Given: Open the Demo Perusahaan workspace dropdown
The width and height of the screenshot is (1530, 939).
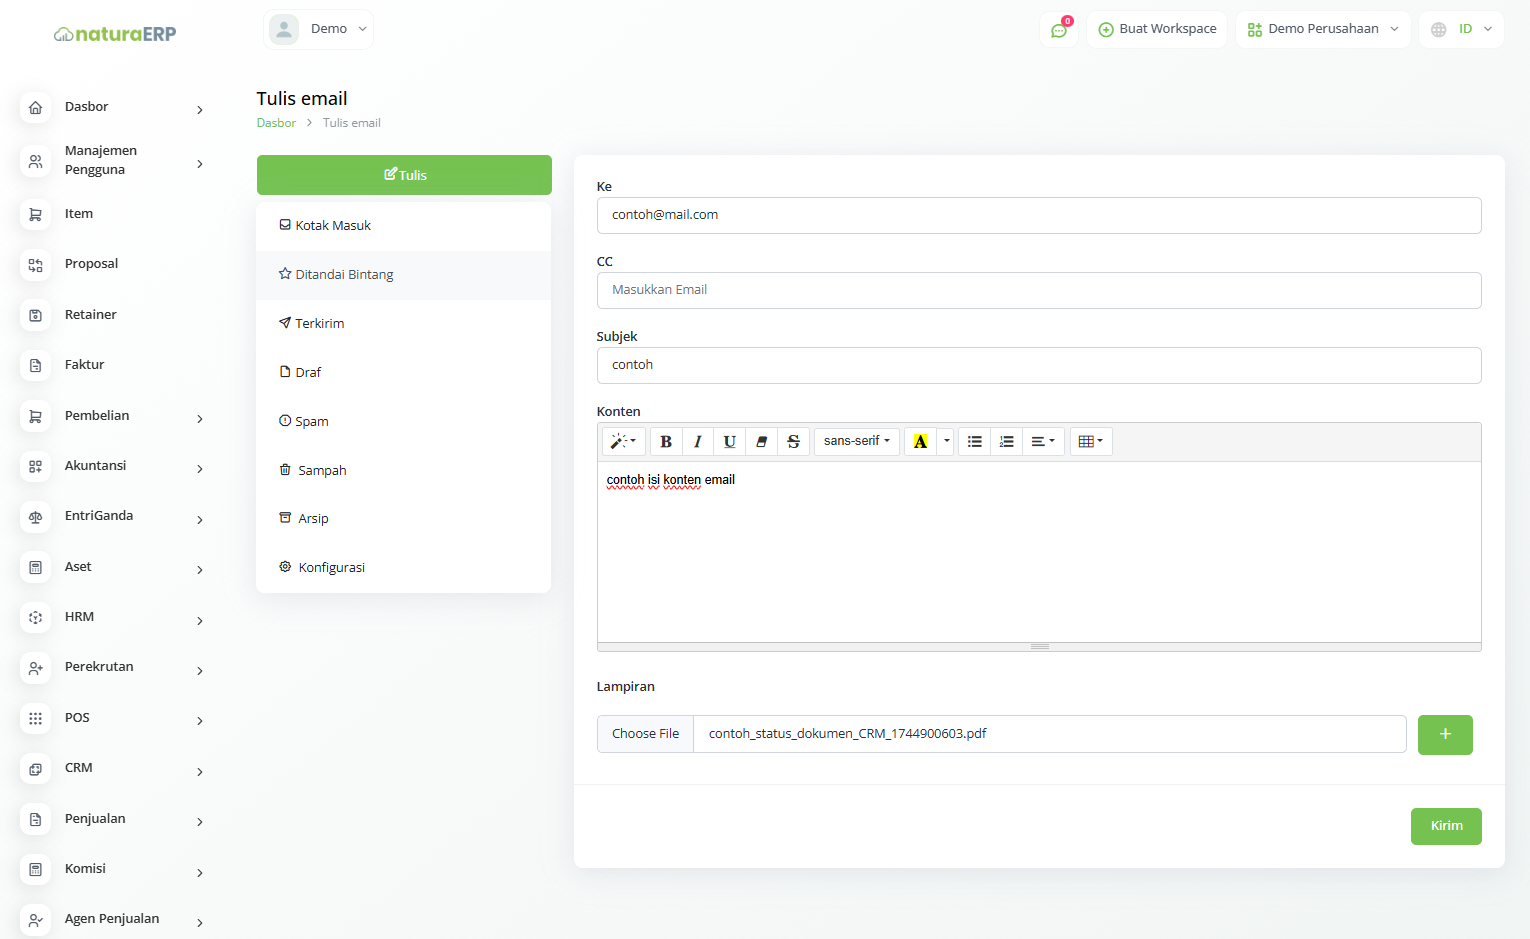Looking at the screenshot, I should (x=1323, y=29).
